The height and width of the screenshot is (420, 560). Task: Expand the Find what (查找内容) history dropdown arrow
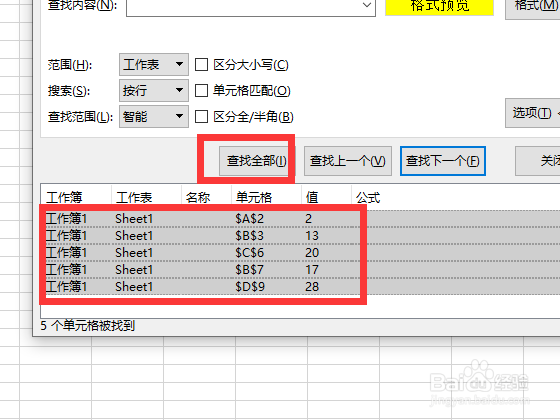click(x=366, y=5)
